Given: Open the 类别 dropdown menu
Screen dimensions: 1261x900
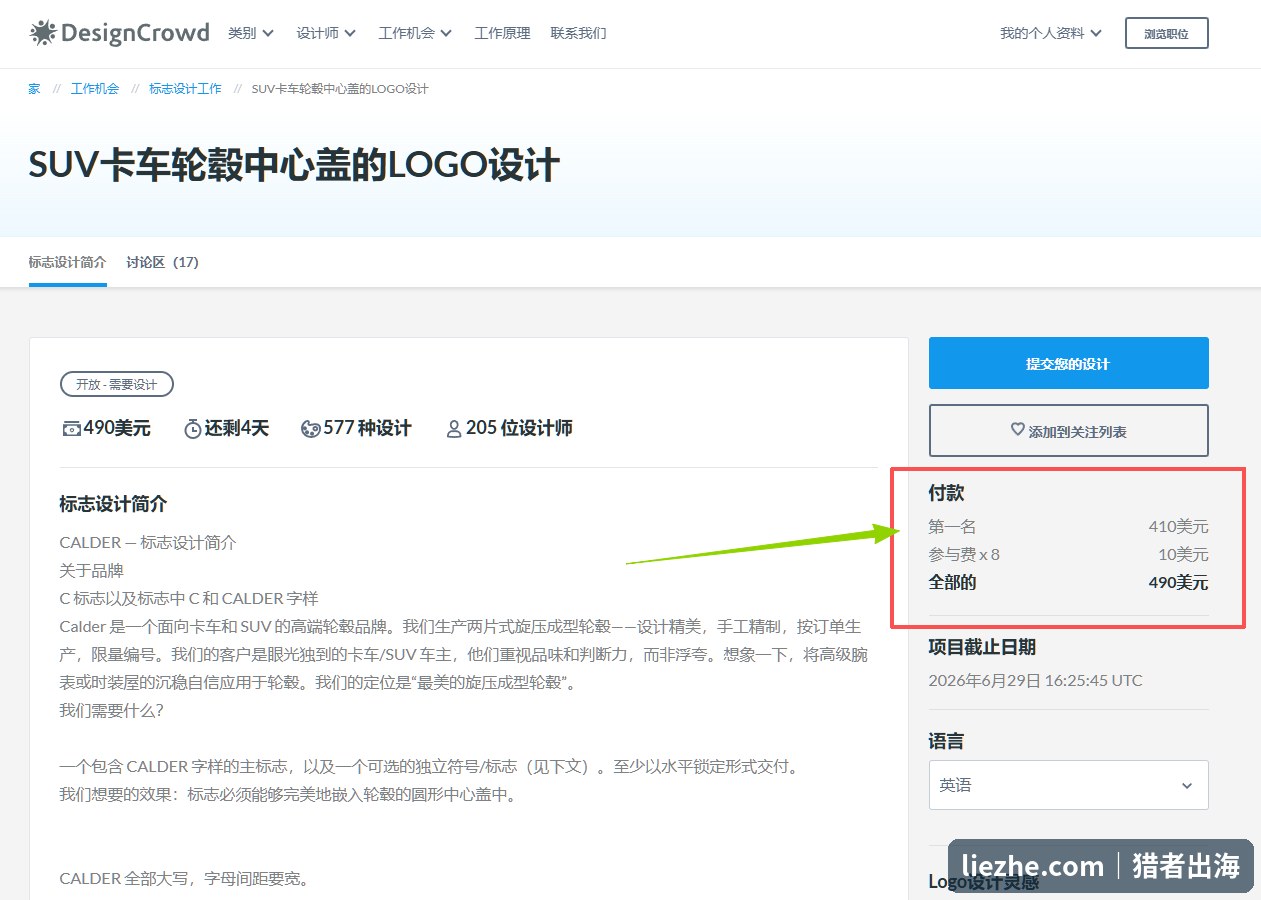Looking at the screenshot, I should tap(251, 33).
